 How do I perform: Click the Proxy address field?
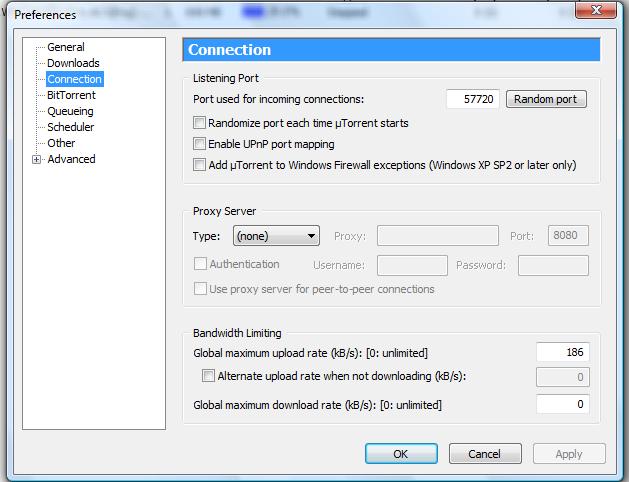(438, 235)
